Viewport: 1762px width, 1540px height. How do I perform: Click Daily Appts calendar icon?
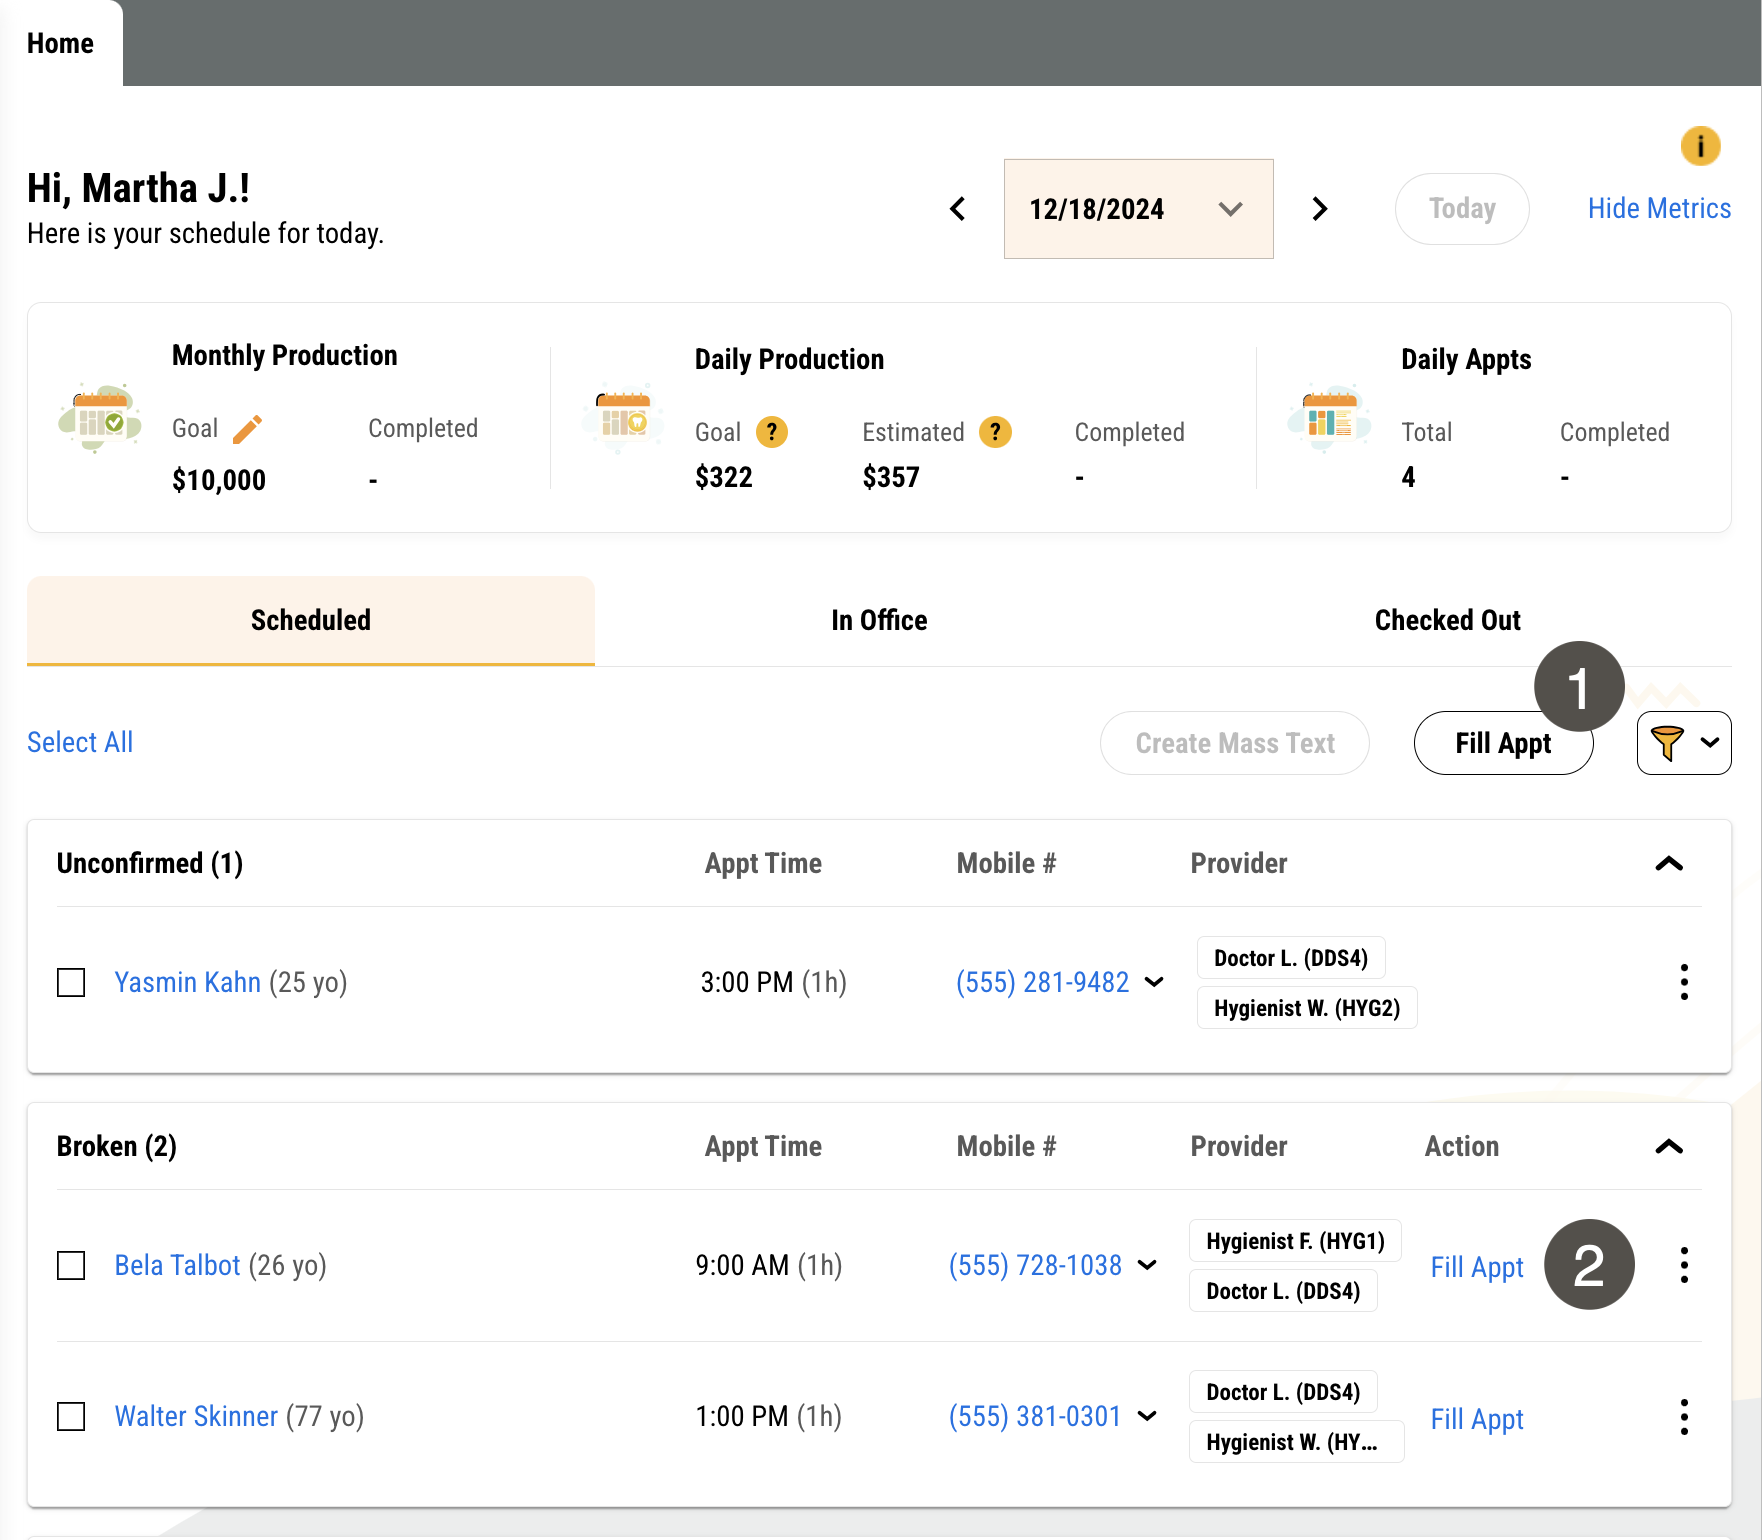1329,418
